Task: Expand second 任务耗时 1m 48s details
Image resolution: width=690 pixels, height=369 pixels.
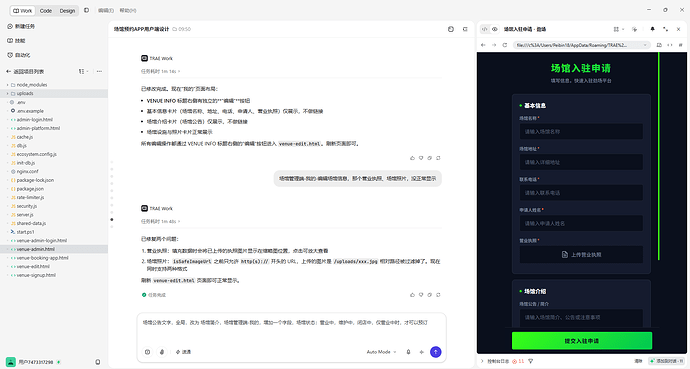Action: 161,221
